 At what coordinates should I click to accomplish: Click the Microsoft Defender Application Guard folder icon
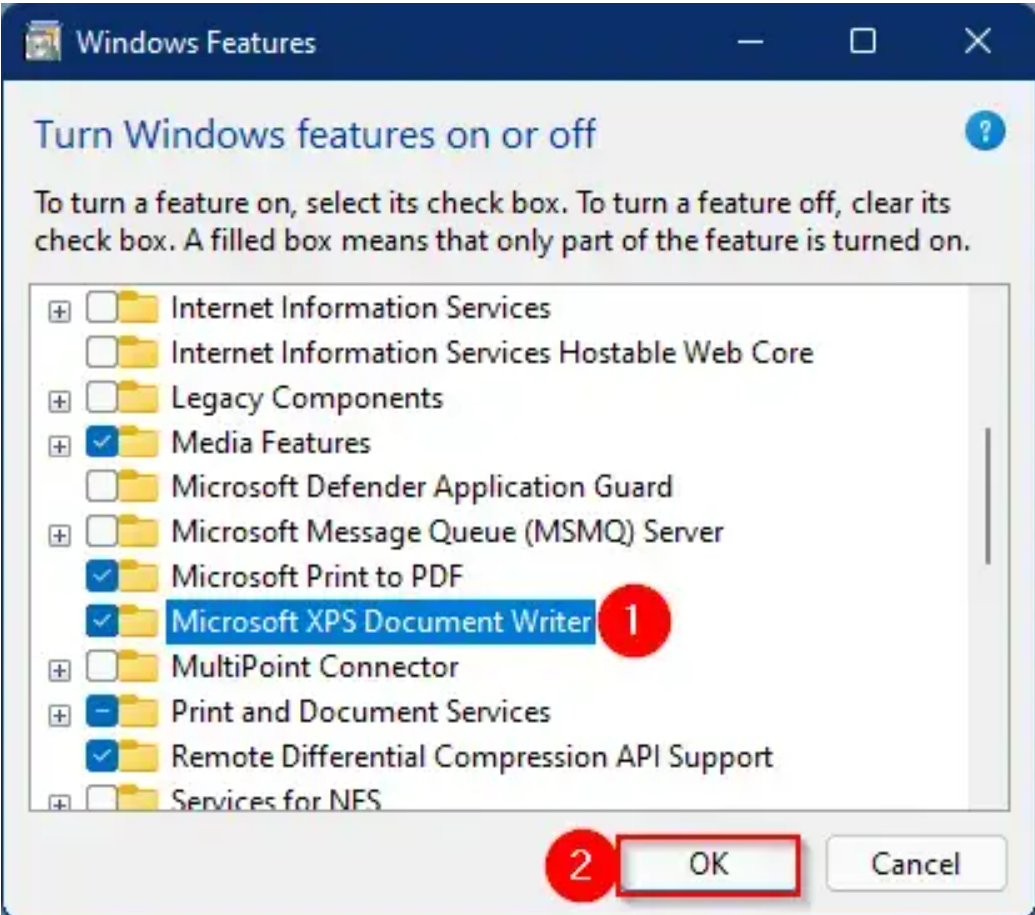tap(139, 487)
